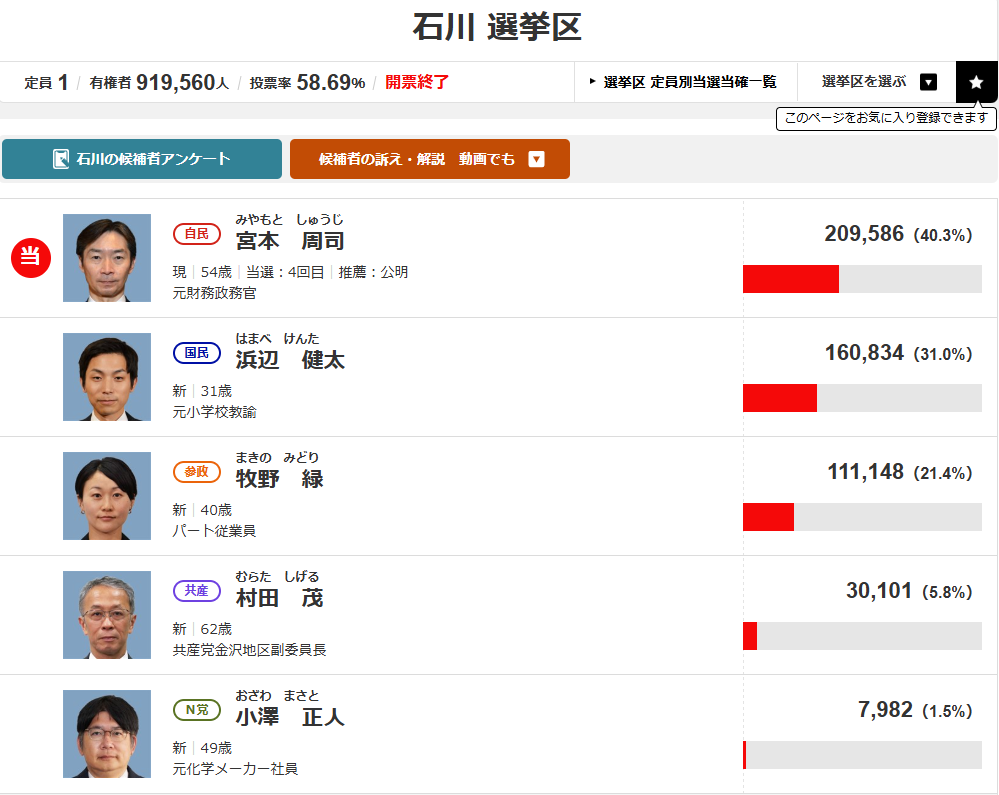Click the 石川 選挙区 page heading
Screen dimensions: 999x795
pyautogui.click(x=497, y=27)
